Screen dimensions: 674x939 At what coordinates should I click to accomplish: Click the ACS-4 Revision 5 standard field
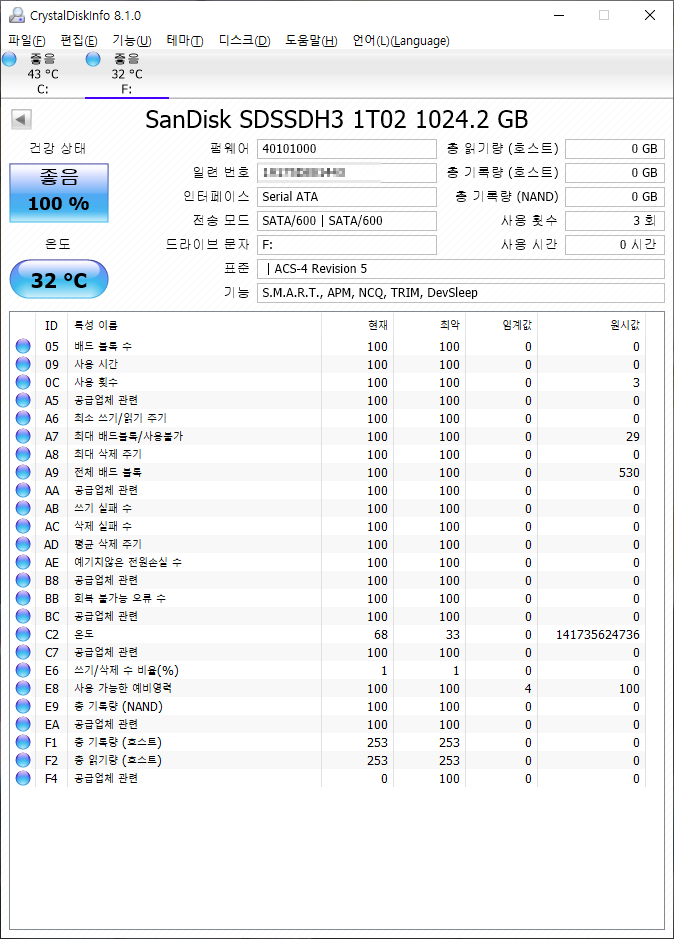(461, 268)
